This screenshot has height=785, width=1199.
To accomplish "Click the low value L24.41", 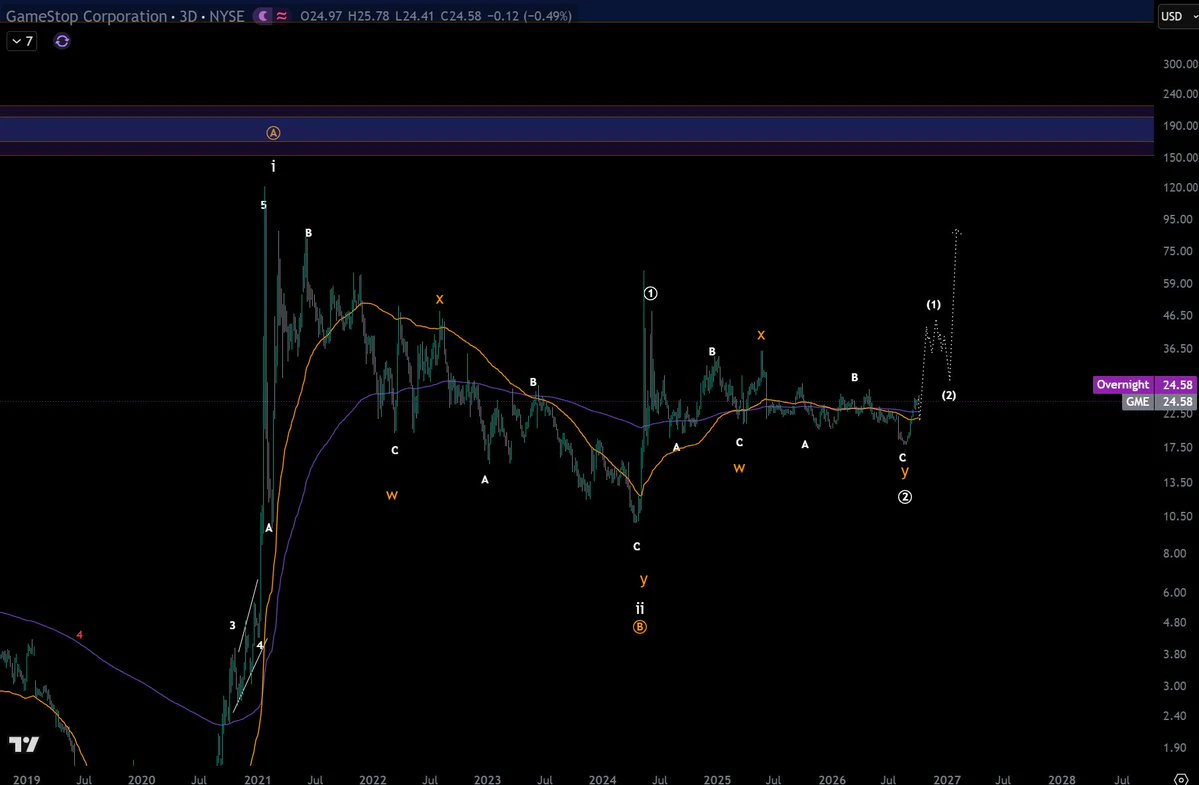I will [414, 16].
